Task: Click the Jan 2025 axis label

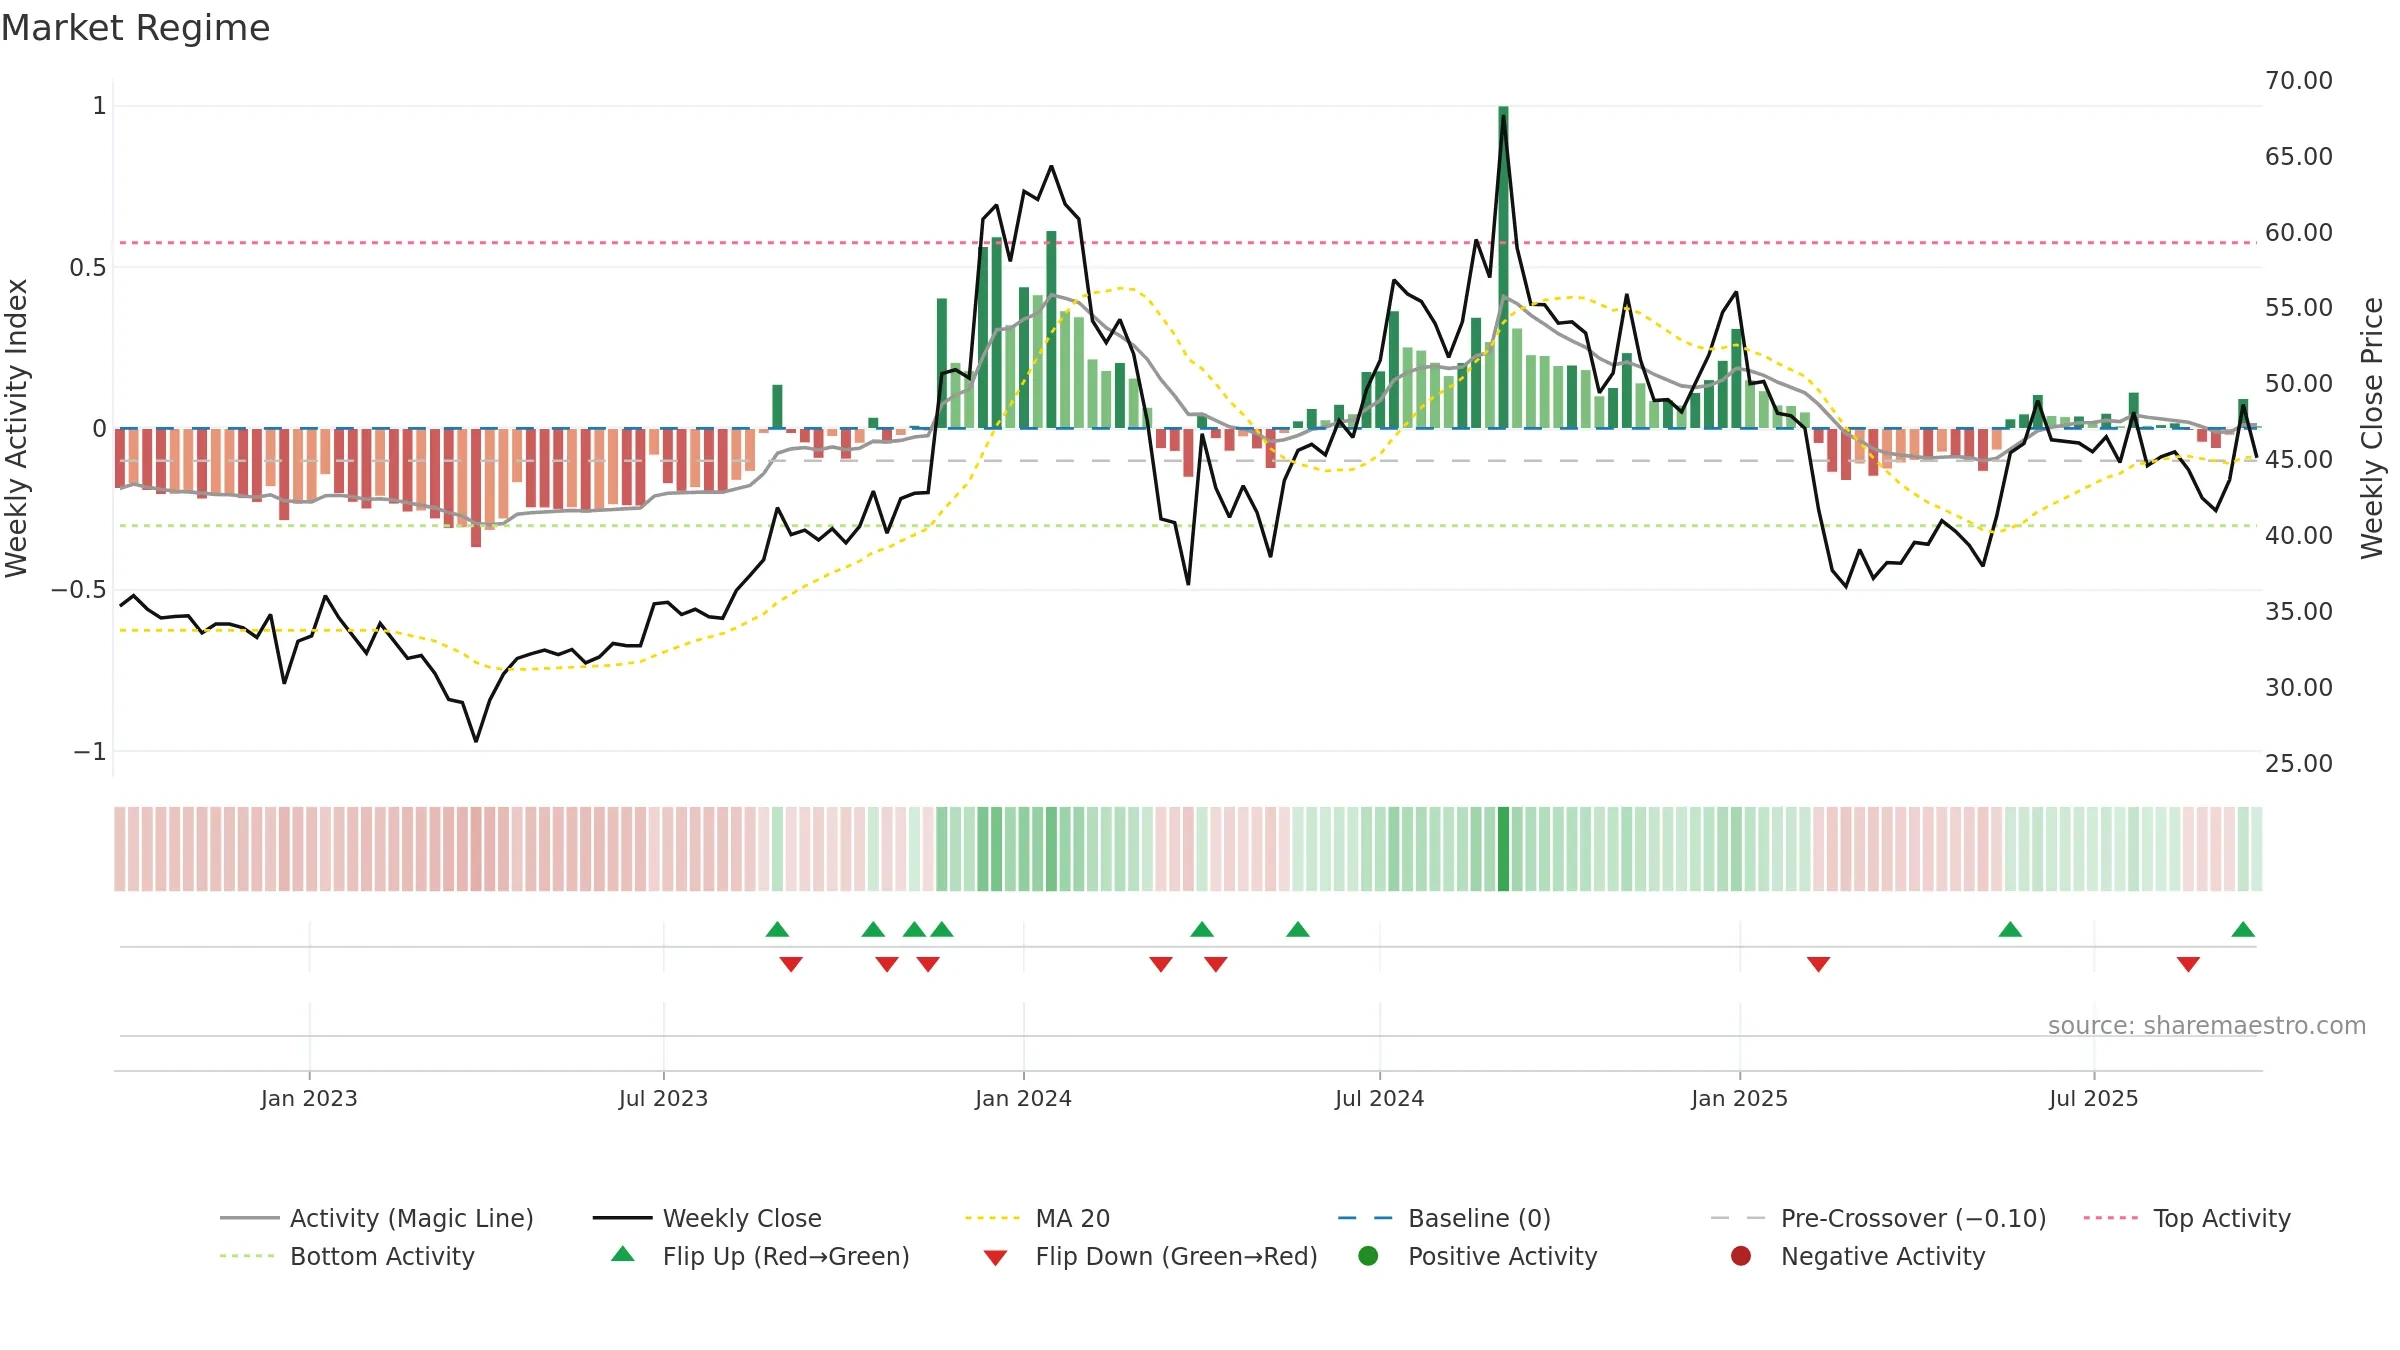Action: 1739,1099
